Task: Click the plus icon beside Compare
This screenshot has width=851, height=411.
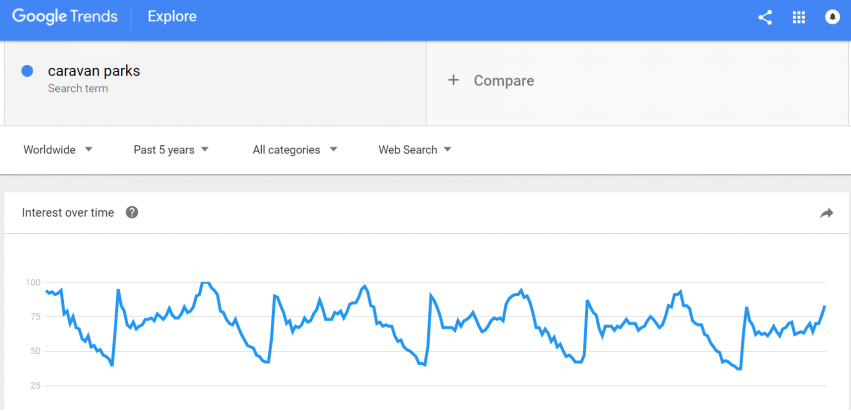Action: (453, 80)
